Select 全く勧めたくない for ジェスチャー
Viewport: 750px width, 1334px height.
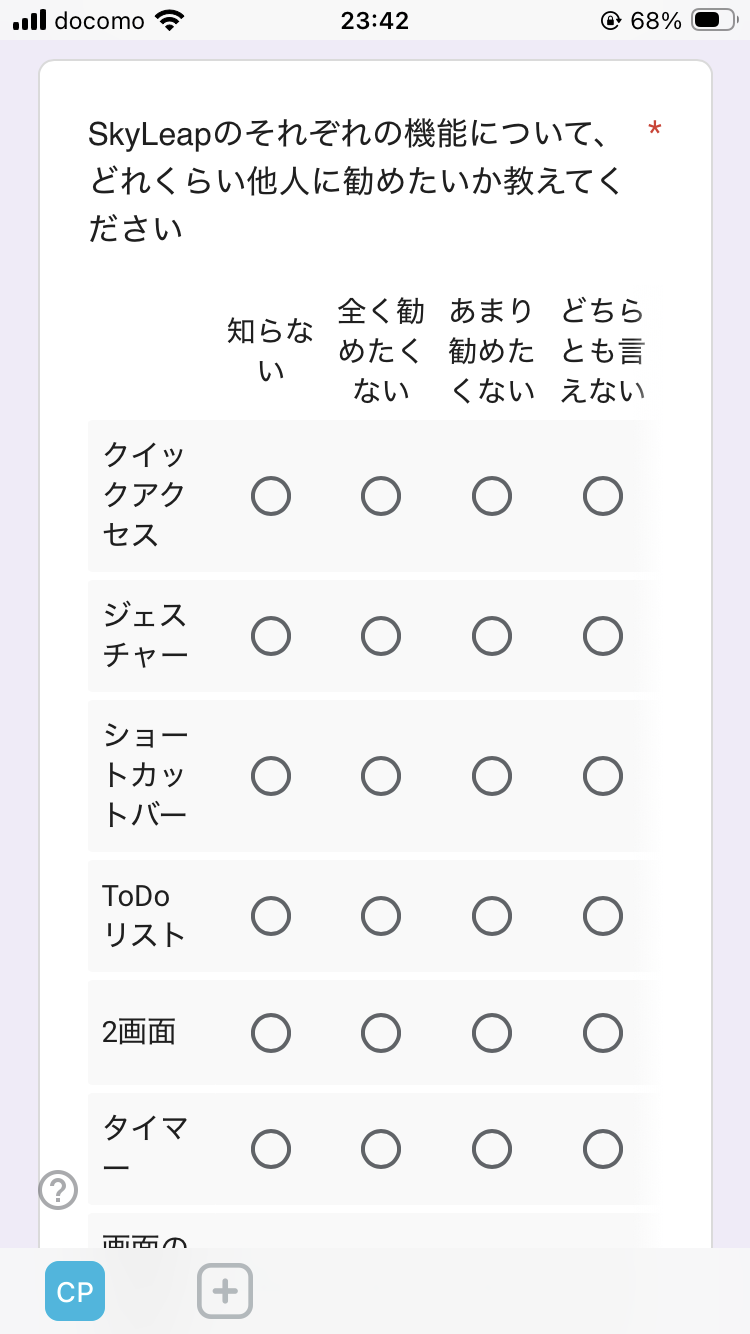[x=381, y=636]
